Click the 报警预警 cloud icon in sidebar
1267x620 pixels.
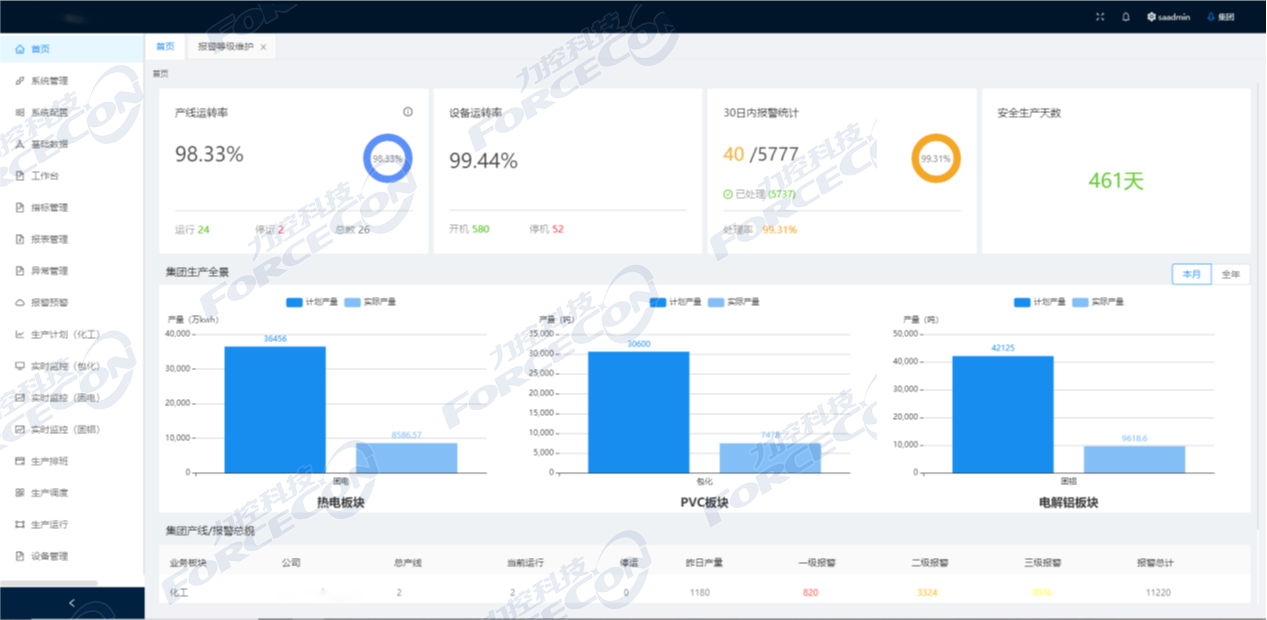[20, 302]
